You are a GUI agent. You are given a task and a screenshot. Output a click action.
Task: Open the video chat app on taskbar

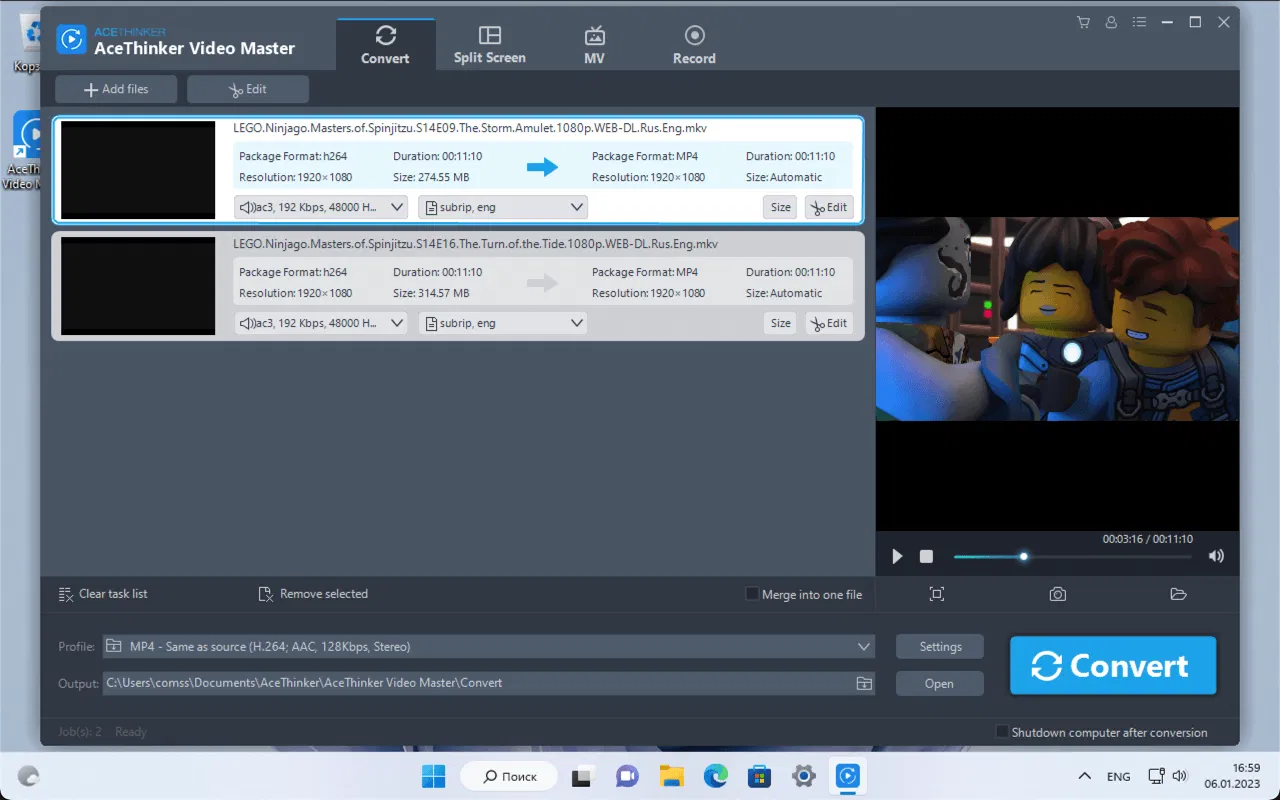click(627, 776)
